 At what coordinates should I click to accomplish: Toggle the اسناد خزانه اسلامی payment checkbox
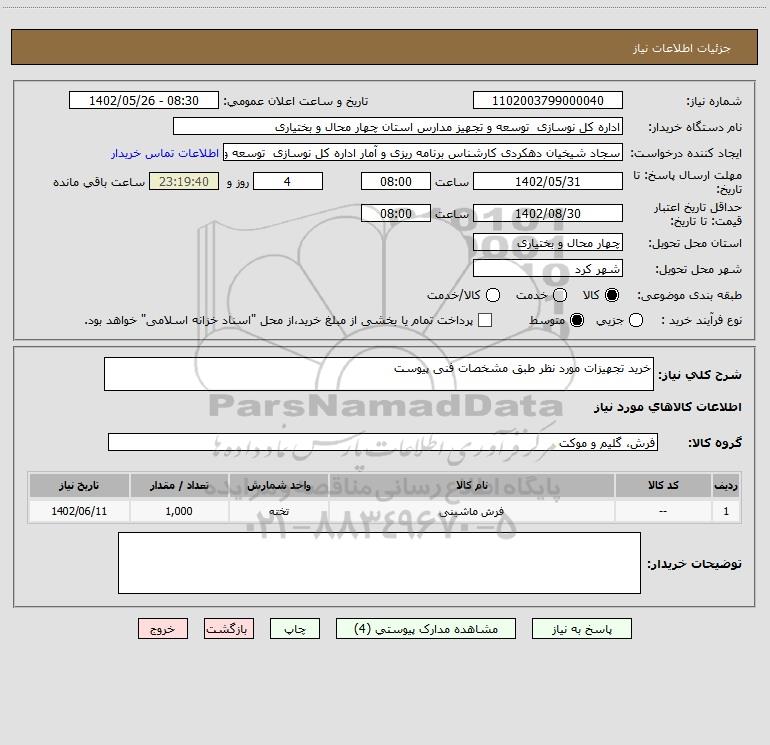pyautogui.click(x=485, y=320)
